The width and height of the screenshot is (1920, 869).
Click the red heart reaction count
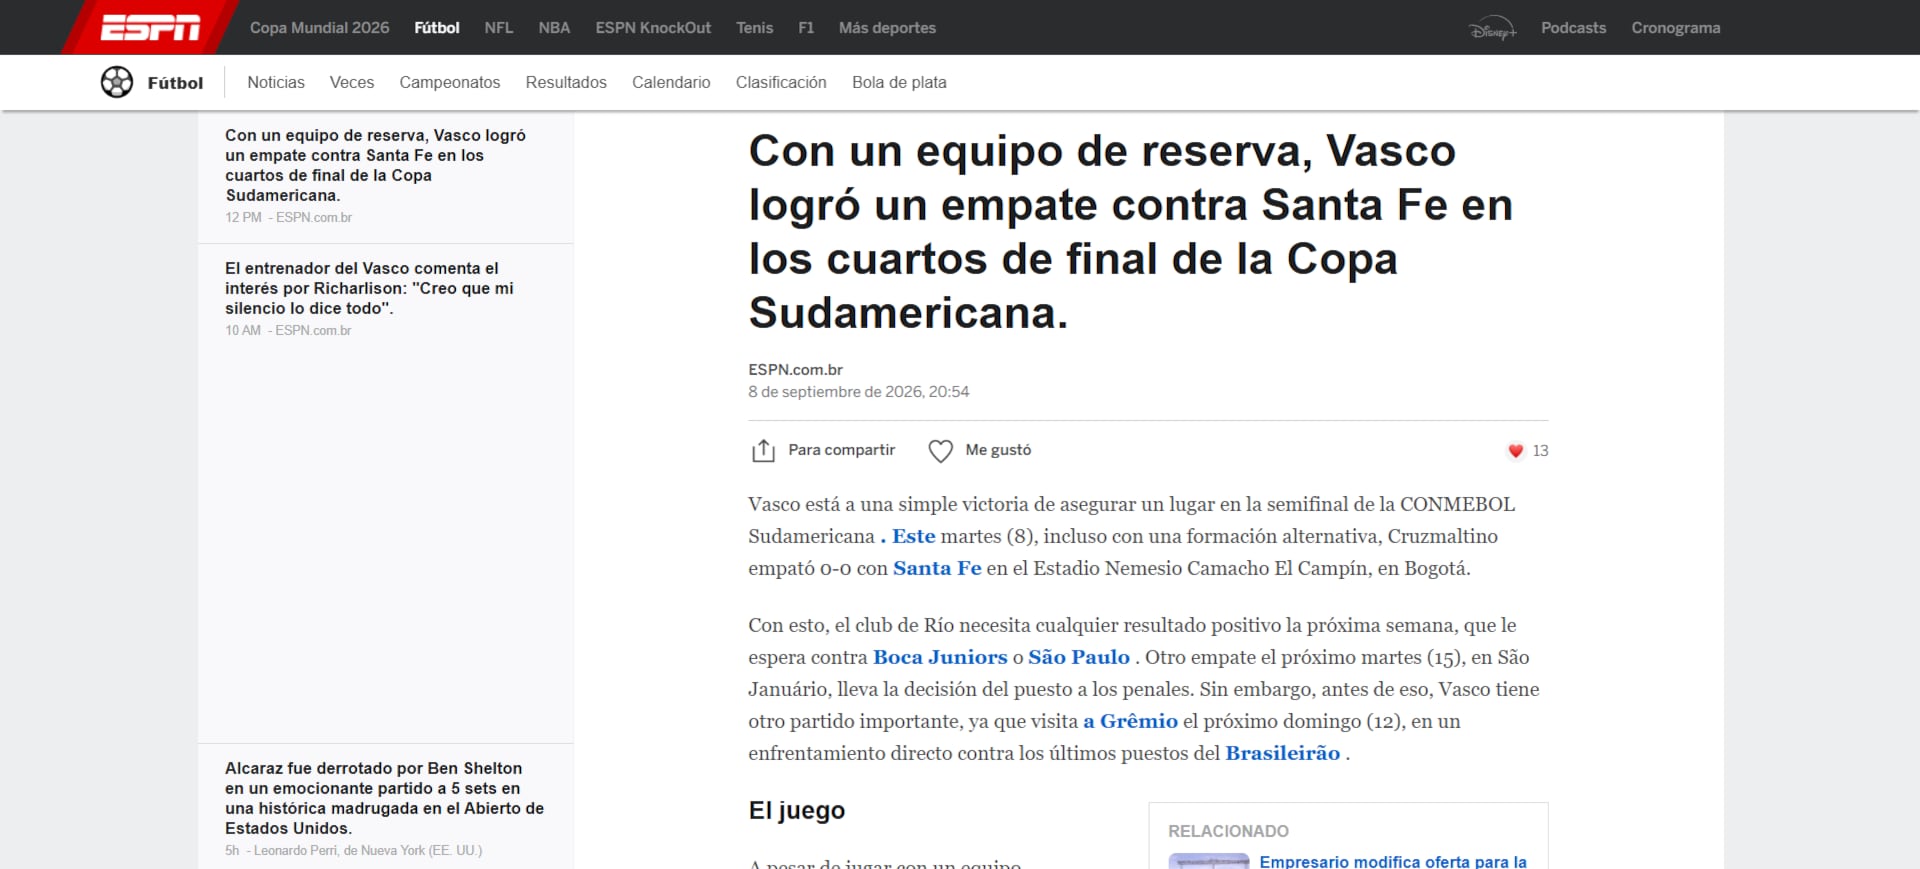coord(1527,451)
